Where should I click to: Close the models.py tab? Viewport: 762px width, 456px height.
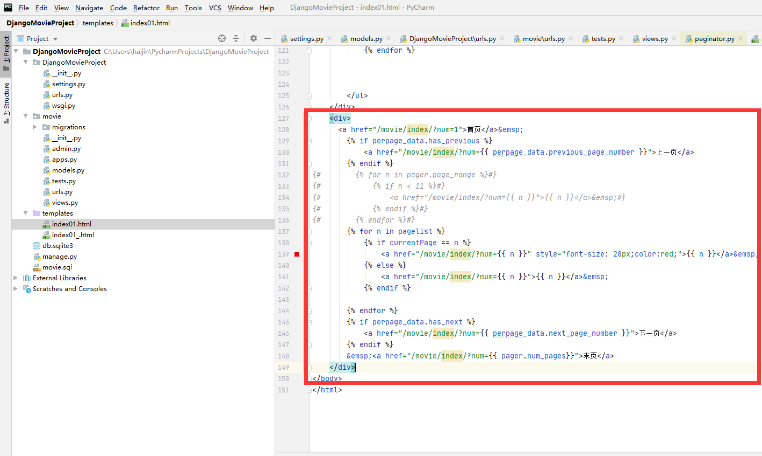coord(389,38)
